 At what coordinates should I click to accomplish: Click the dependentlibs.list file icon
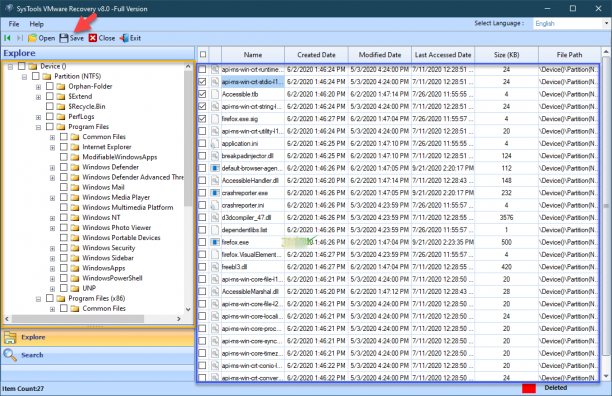215,230
